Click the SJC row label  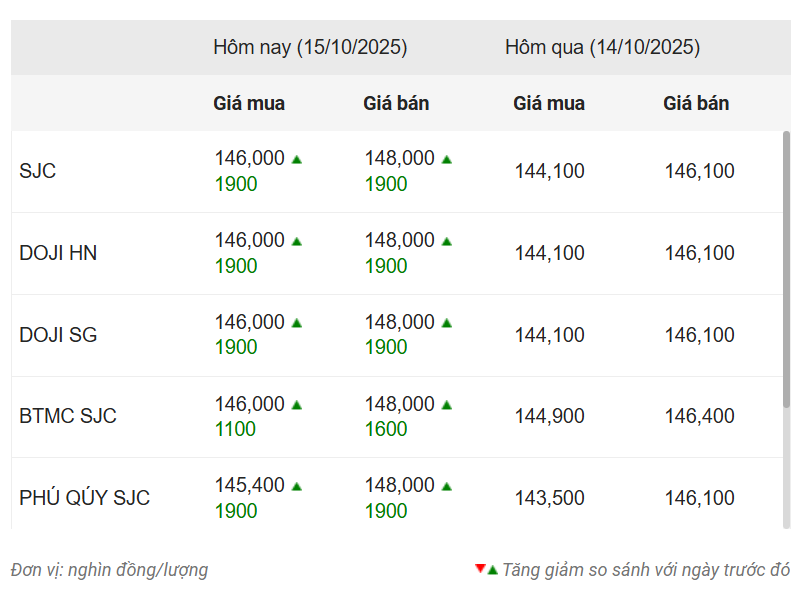pos(38,171)
